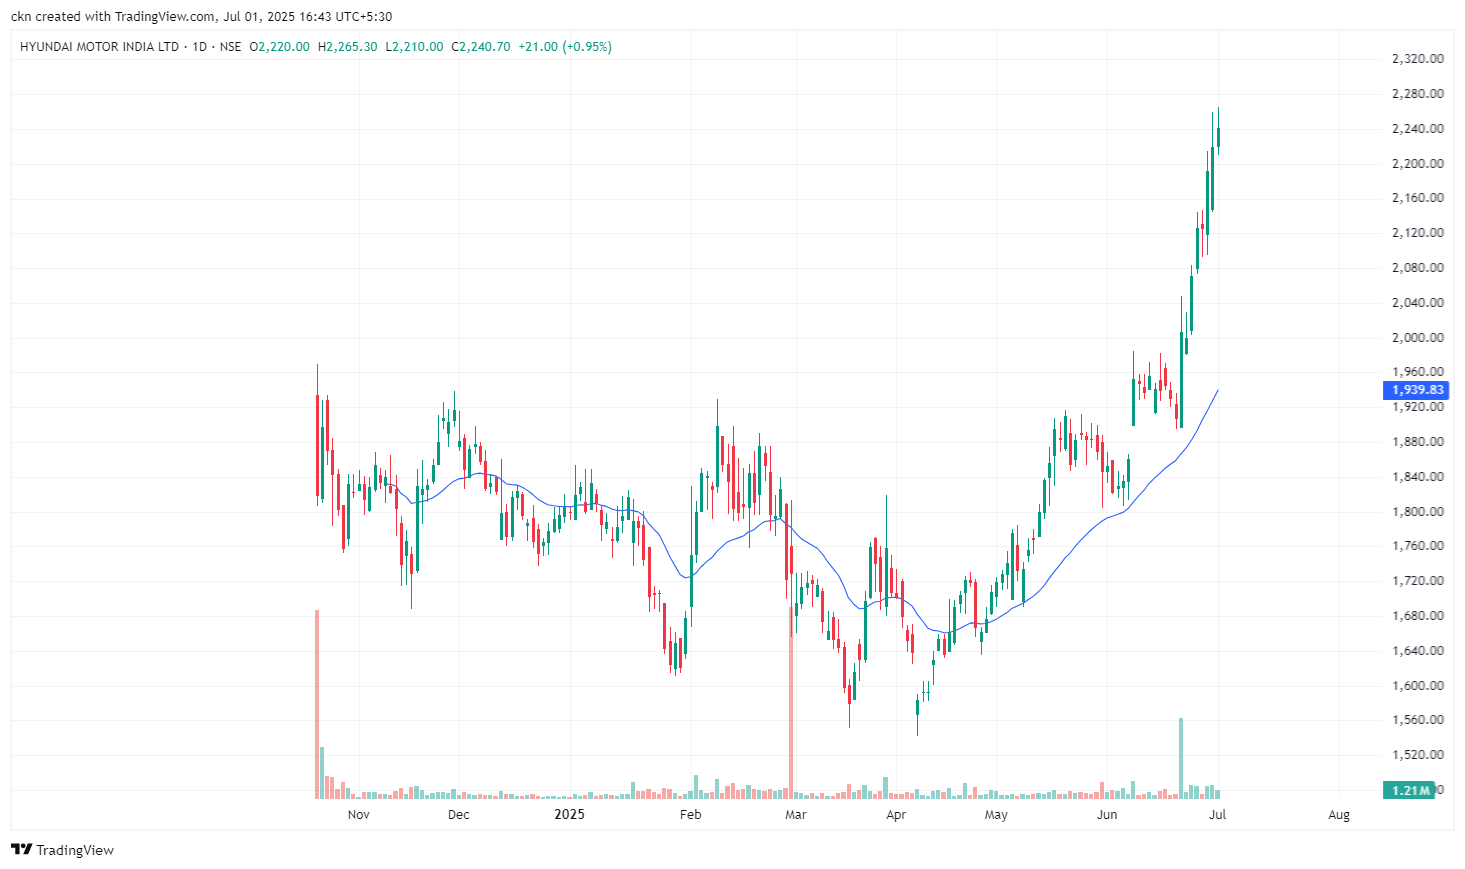Click the tallest red volume bar before Mar

point(790,700)
